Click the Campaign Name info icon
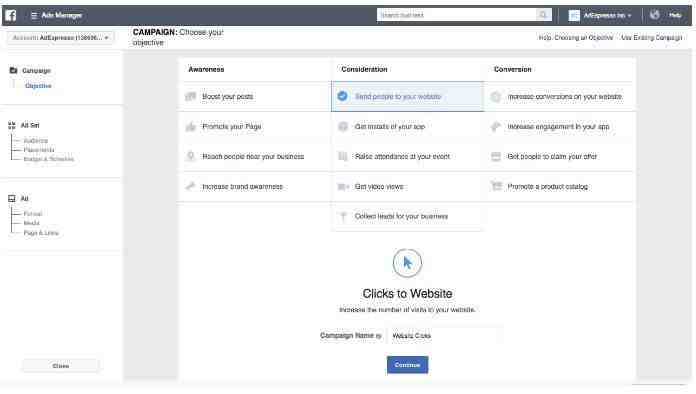This screenshot has height=394, width=696. click(x=379, y=336)
